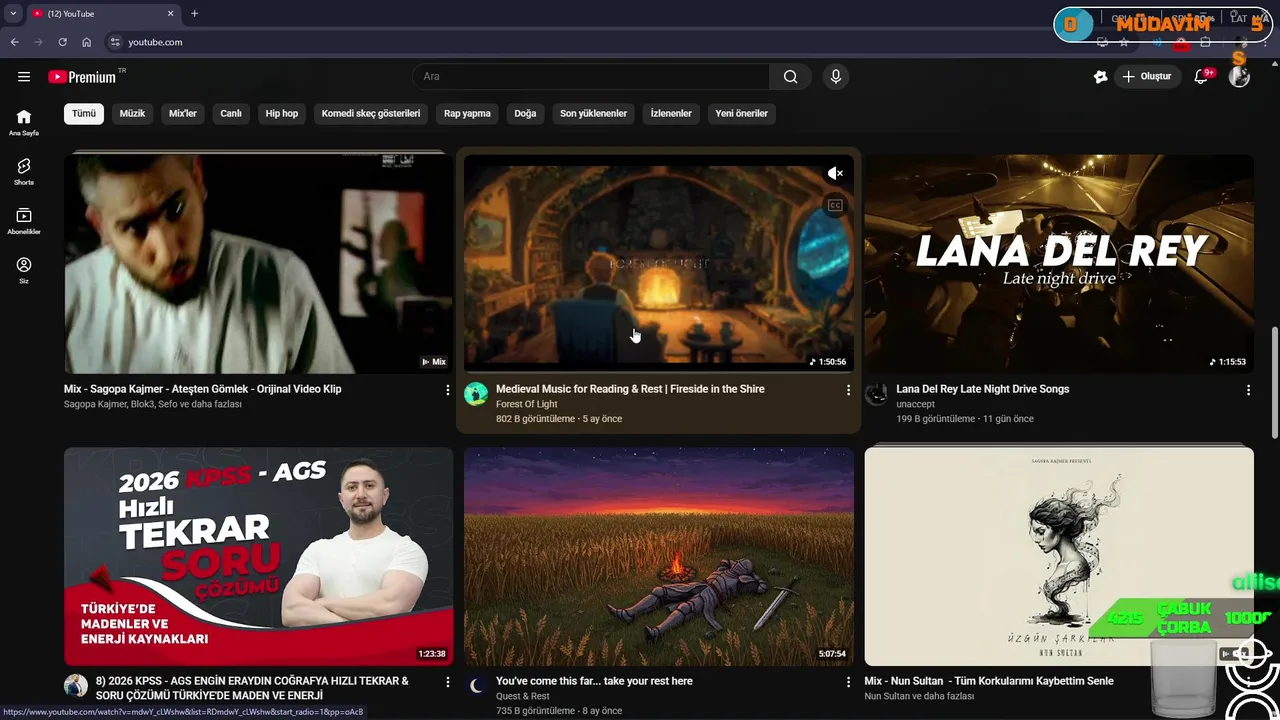Select the Rap yapma filter chip
This screenshot has height=720, width=1280.
point(467,114)
